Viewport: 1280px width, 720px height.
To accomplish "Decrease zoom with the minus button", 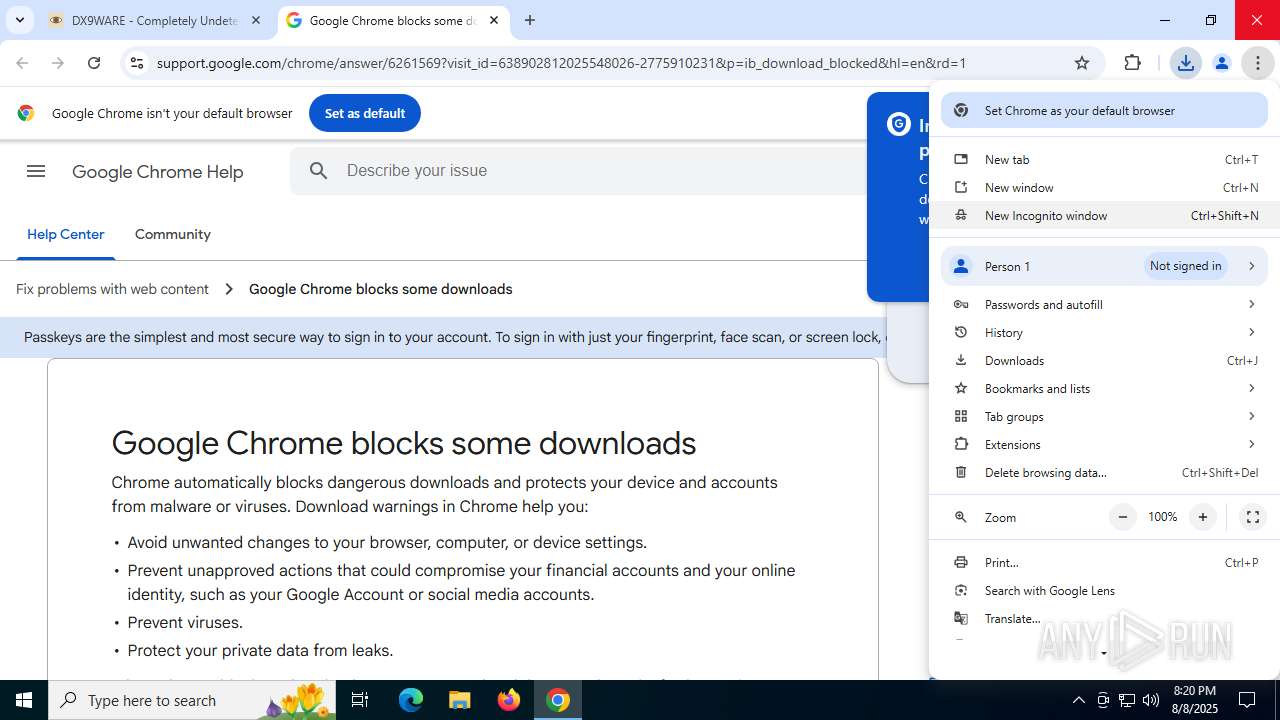I will pyautogui.click(x=1123, y=517).
